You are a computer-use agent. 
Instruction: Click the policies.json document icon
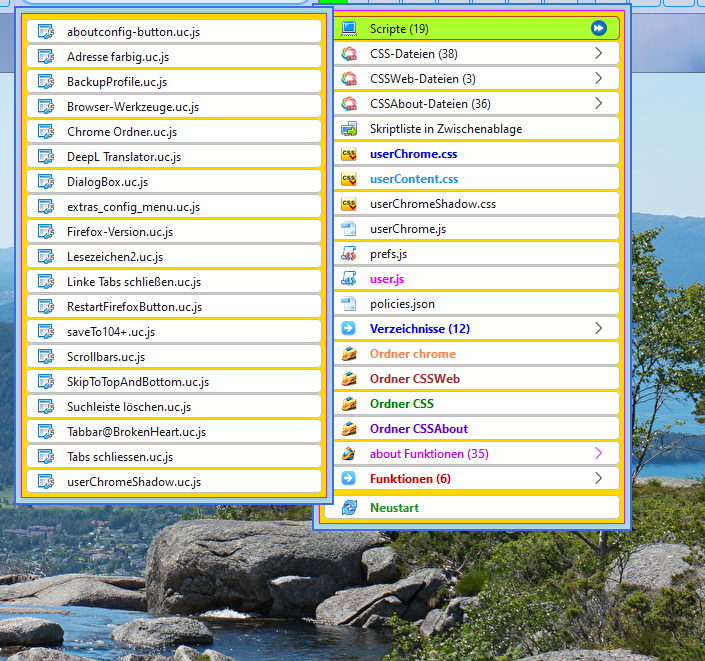click(349, 304)
